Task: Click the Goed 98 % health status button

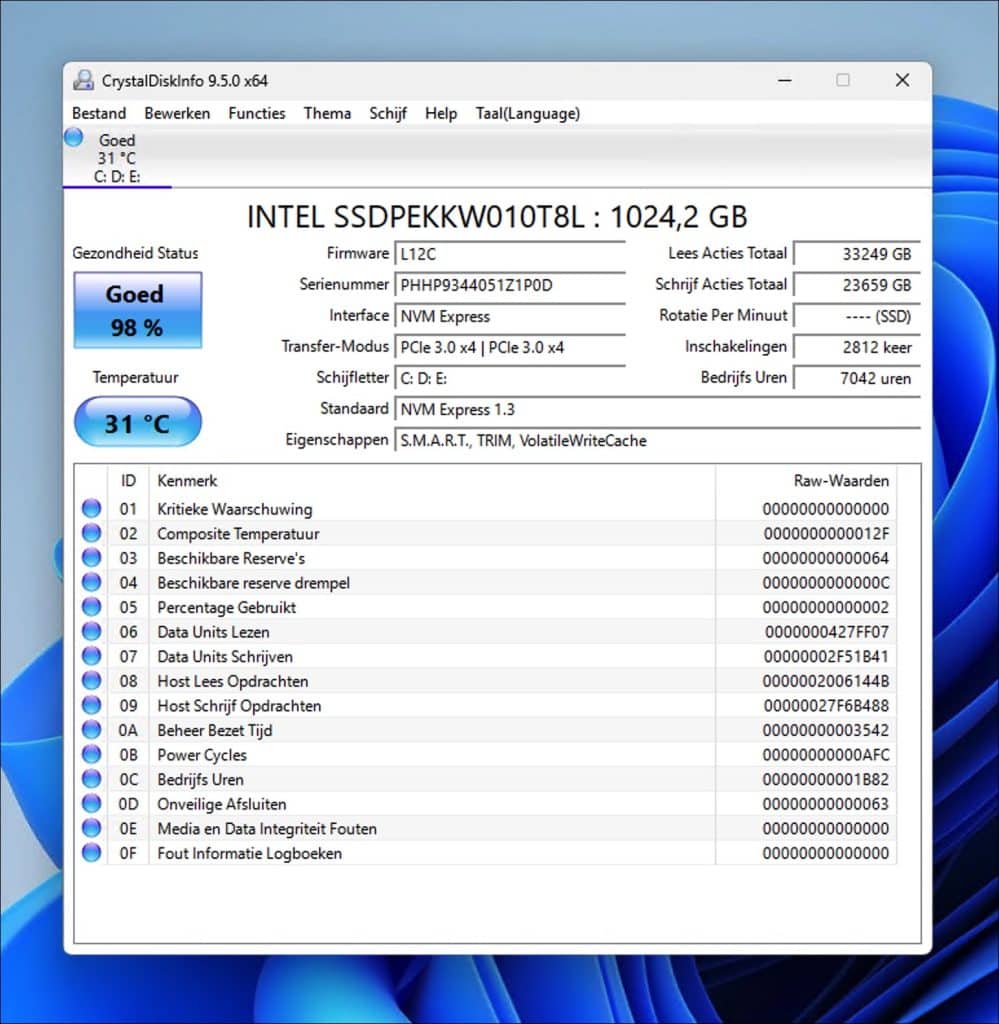Action: point(138,310)
